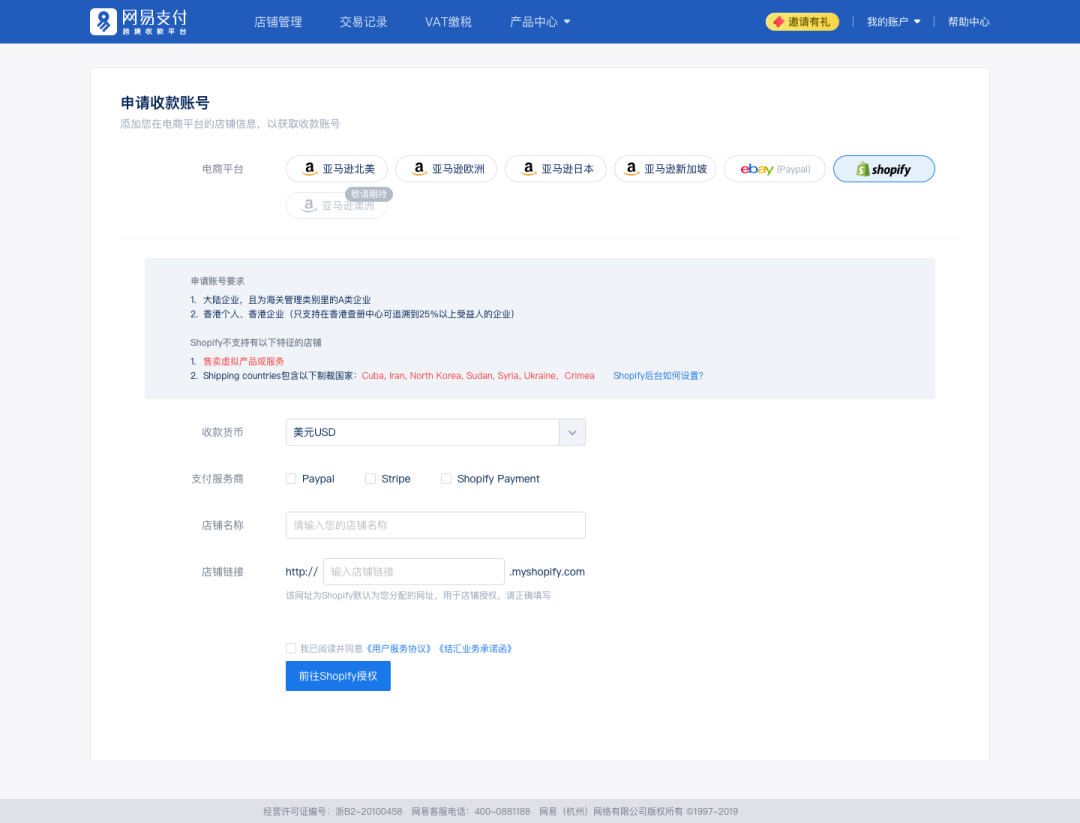This screenshot has width=1080, height=823.
Task: Click the 前往Shopify授权 button
Action: (x=337, y=676)
